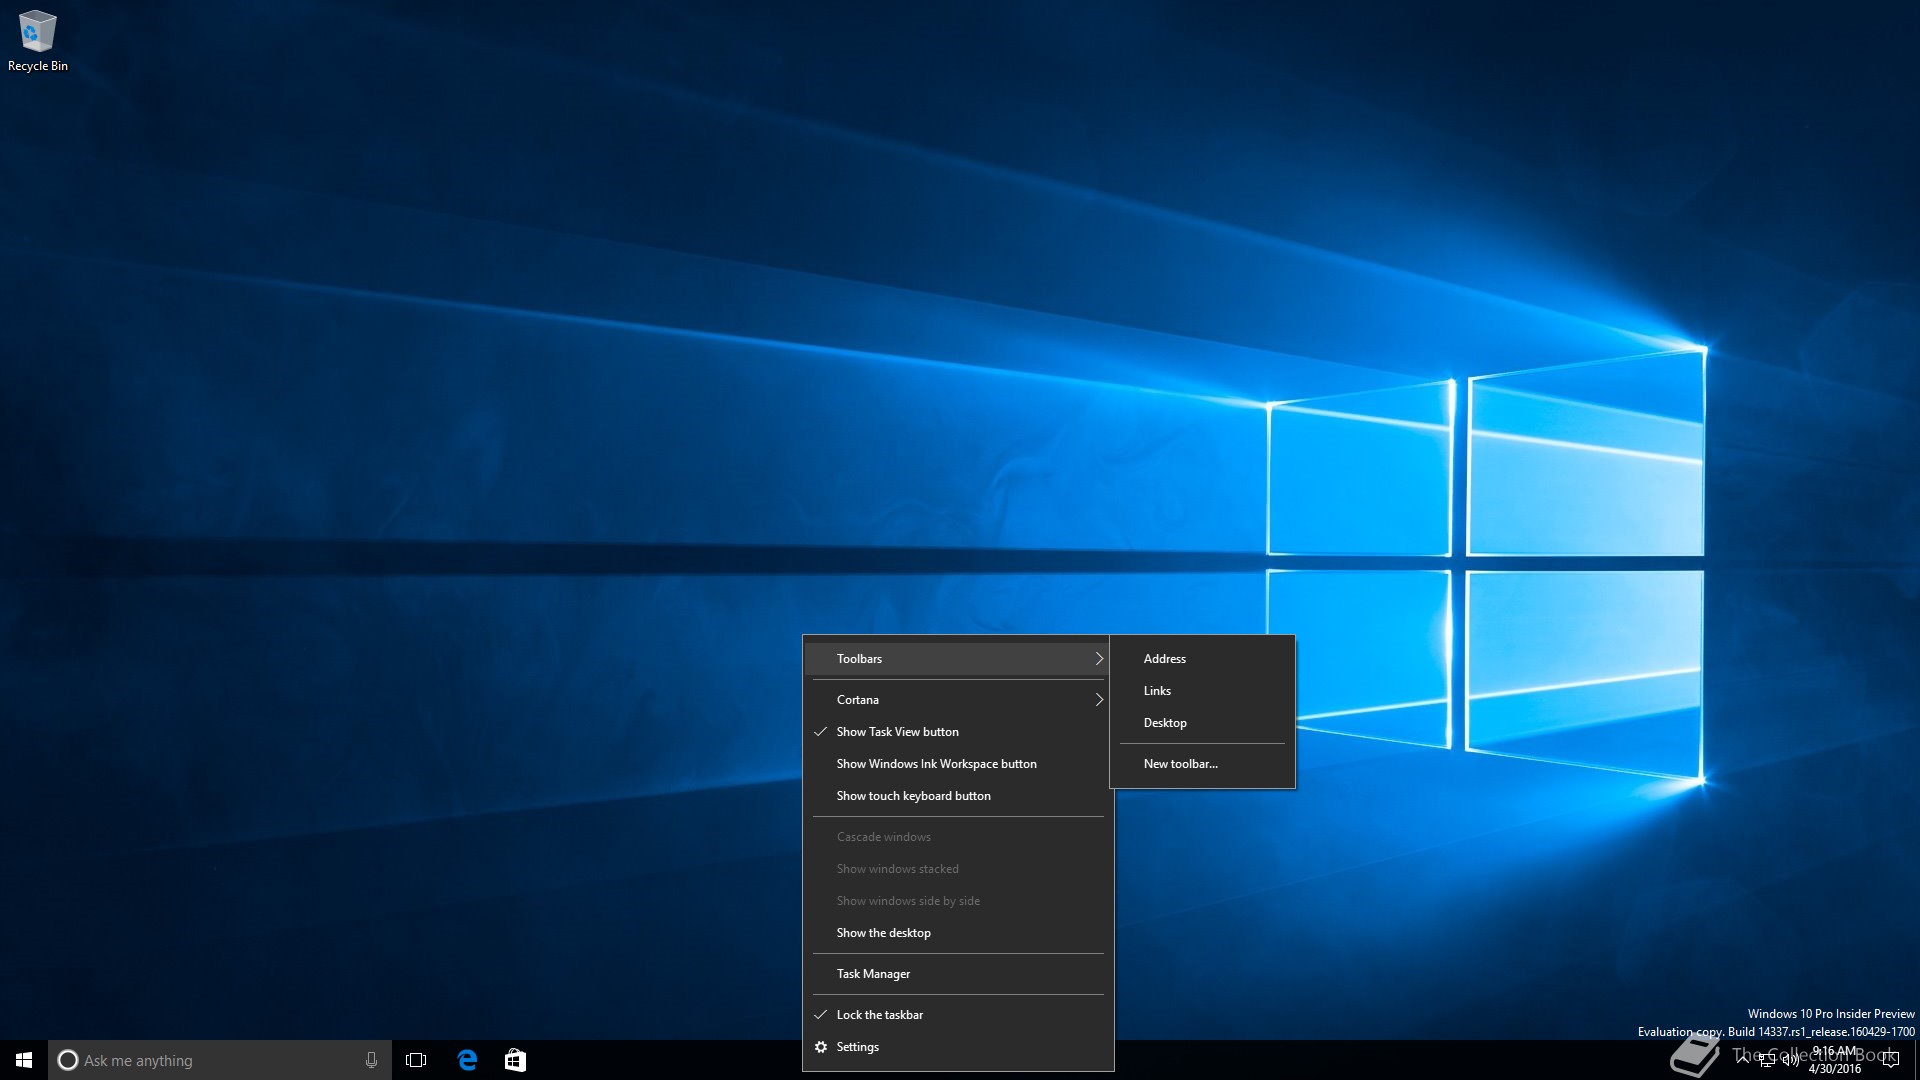Select Links in the Toolbars submenu
This screenshot has height=1080, width=1920.
click(x=1202, y=691)
